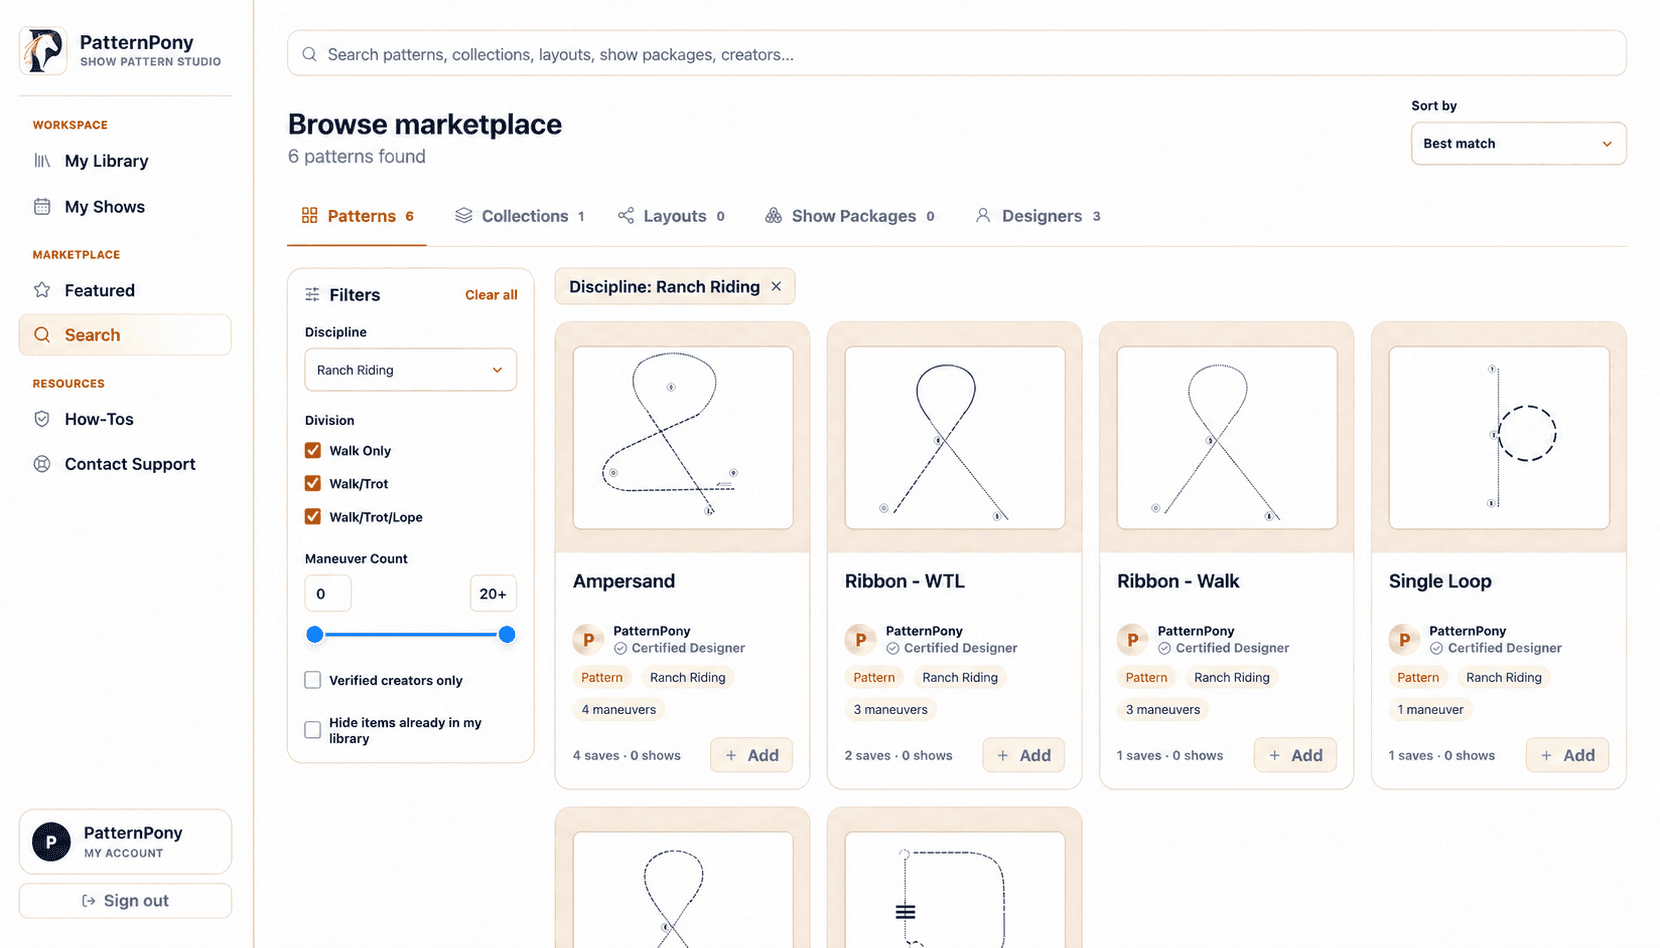Viewport: 1660px width, 948px height.
Task: Uncheck the Walk/Trot/Lope division
Action: (x=313, y=517)
